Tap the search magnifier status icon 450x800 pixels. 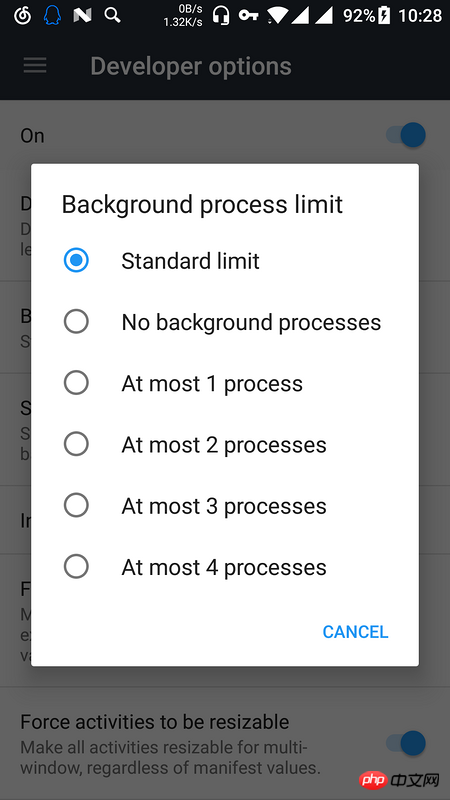(x=112, y=15)
